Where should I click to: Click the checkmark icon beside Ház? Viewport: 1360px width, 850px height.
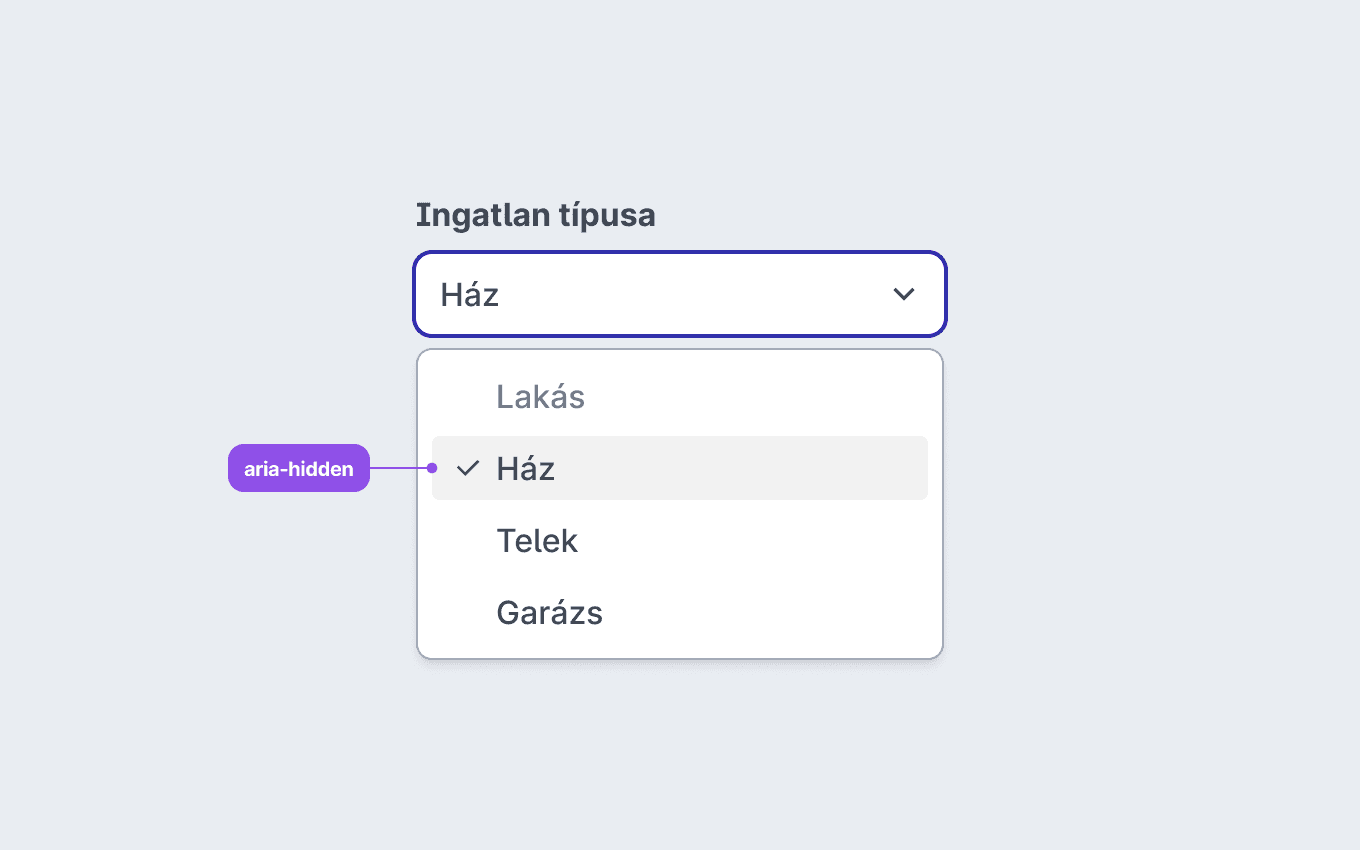[468, 468]
